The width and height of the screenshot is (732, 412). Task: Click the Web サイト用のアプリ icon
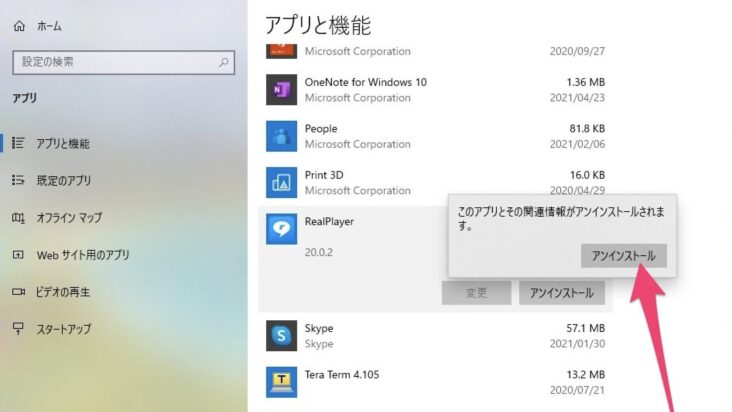click(x=18, y=255)
